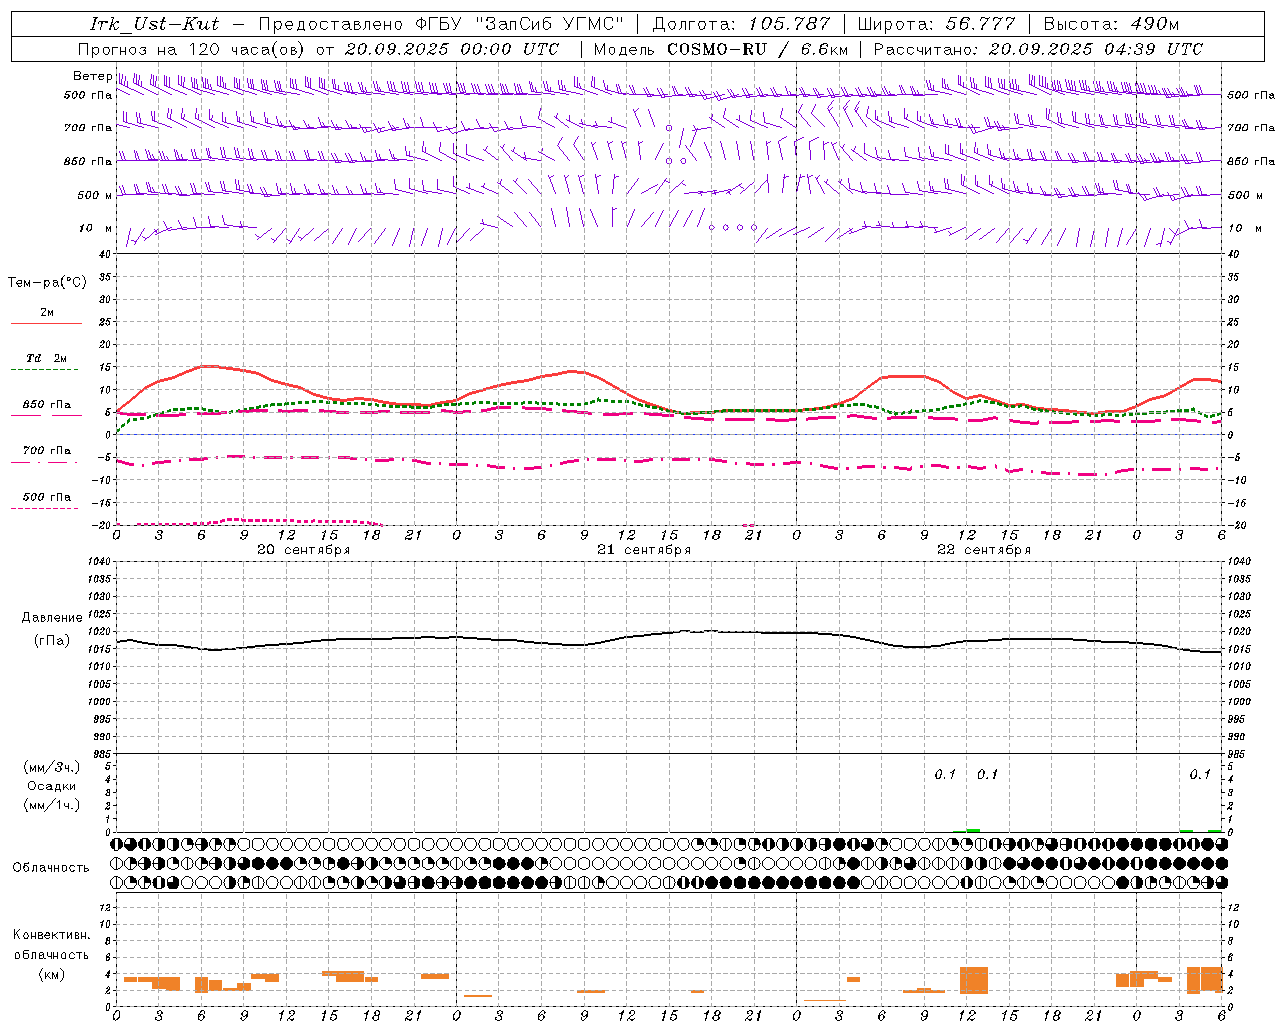Click the Широта: 56.777 value
Screen dimensions: 1280x1024
point(937,23)
